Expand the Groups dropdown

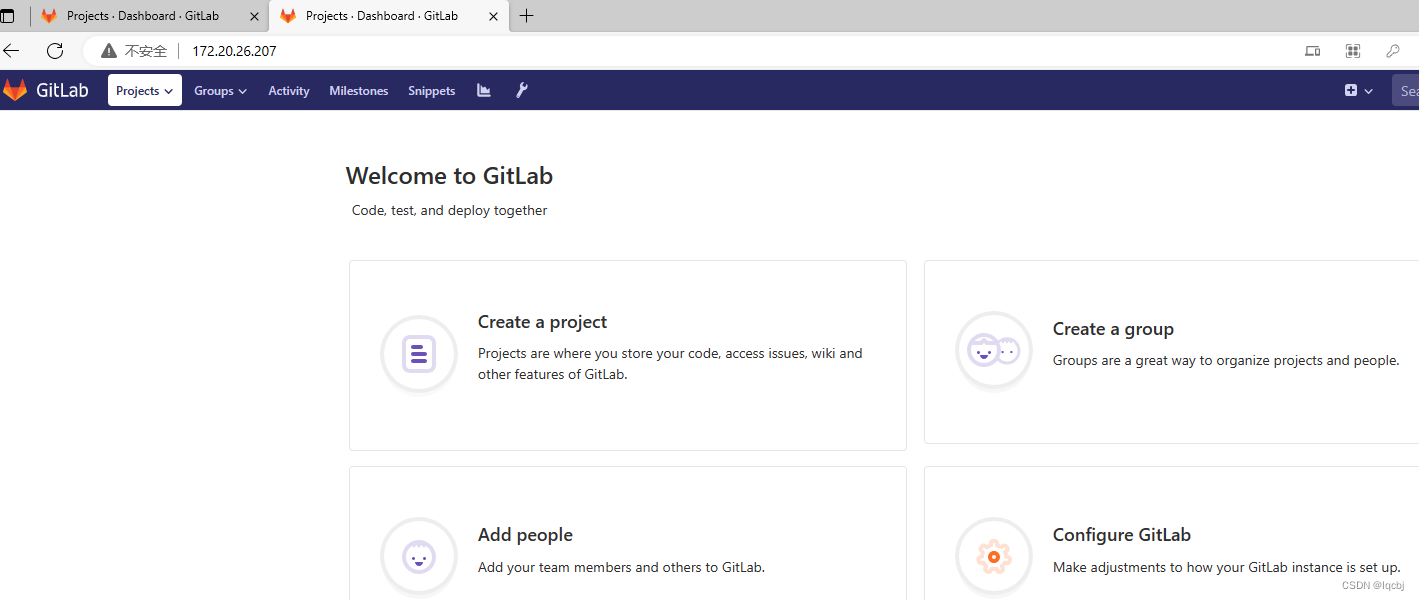(220, 90)
